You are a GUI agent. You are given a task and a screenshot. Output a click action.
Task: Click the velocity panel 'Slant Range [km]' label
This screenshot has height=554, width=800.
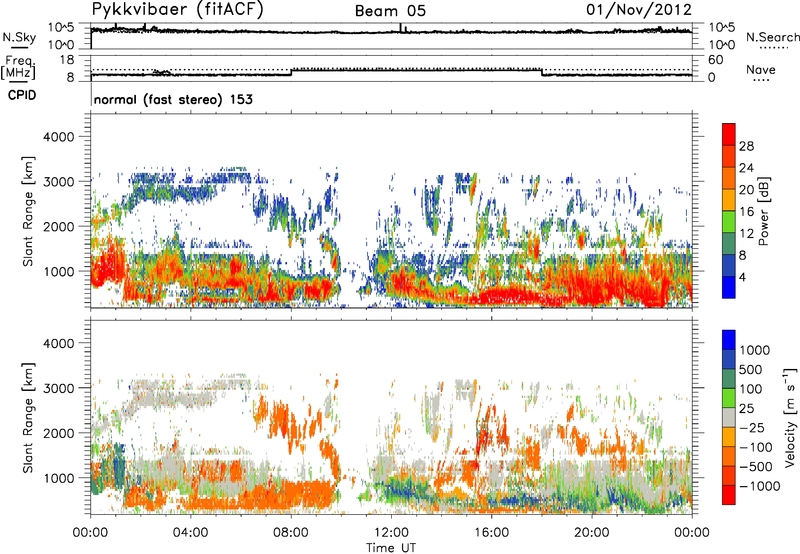pyautogui.click(x=28, y=417)
